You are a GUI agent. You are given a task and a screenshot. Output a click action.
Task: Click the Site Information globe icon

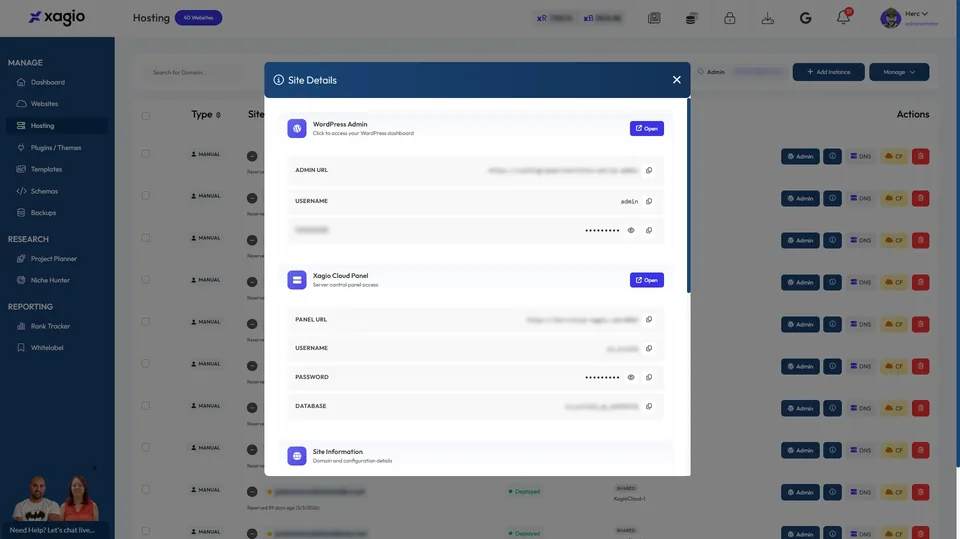297,456
